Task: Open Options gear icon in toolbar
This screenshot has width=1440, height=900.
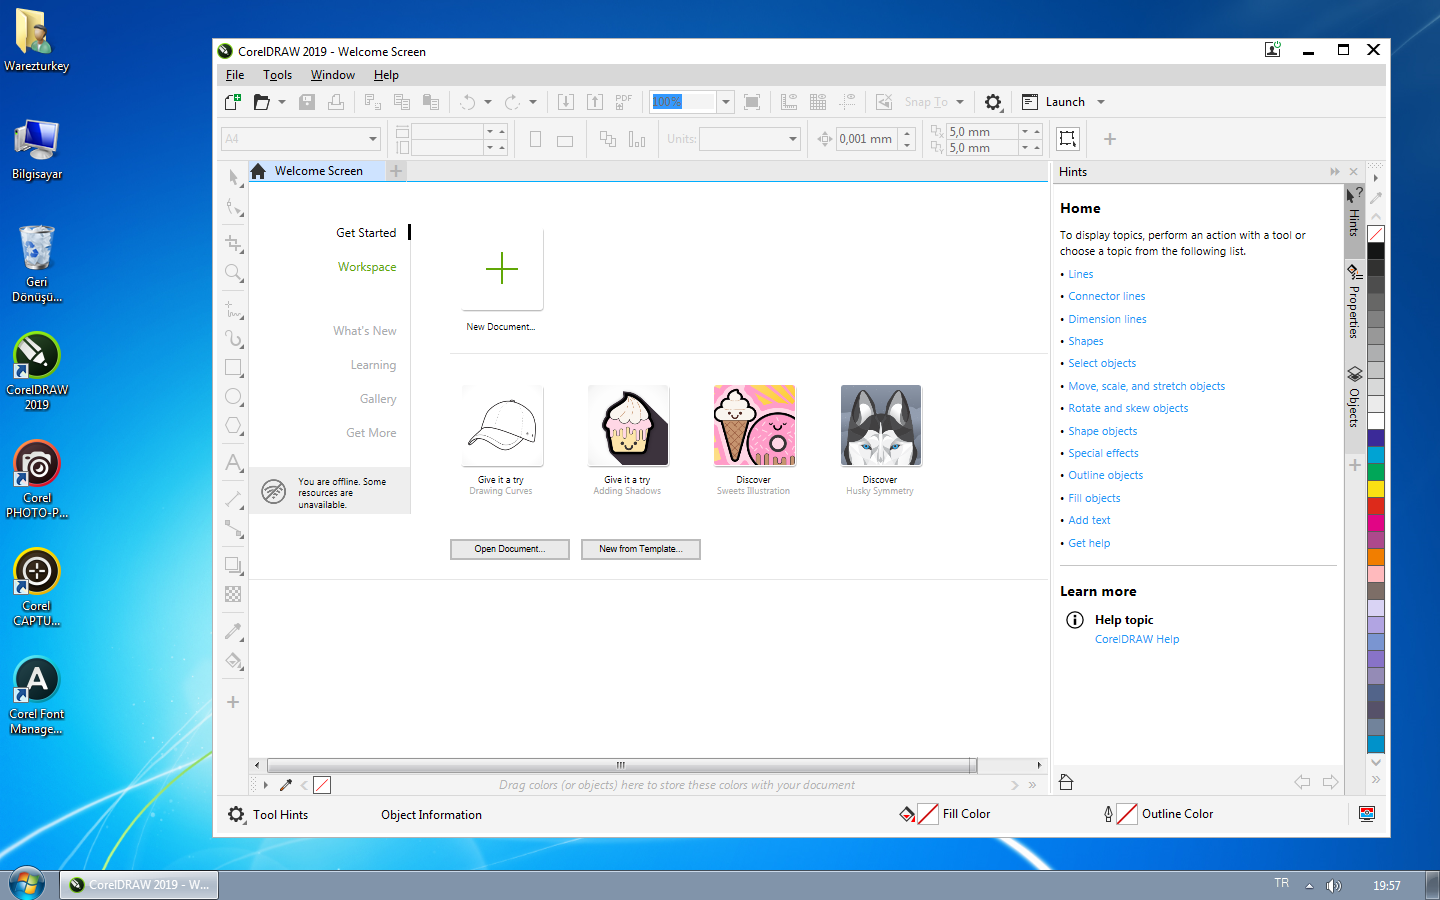Action: [x=993, y=102]
